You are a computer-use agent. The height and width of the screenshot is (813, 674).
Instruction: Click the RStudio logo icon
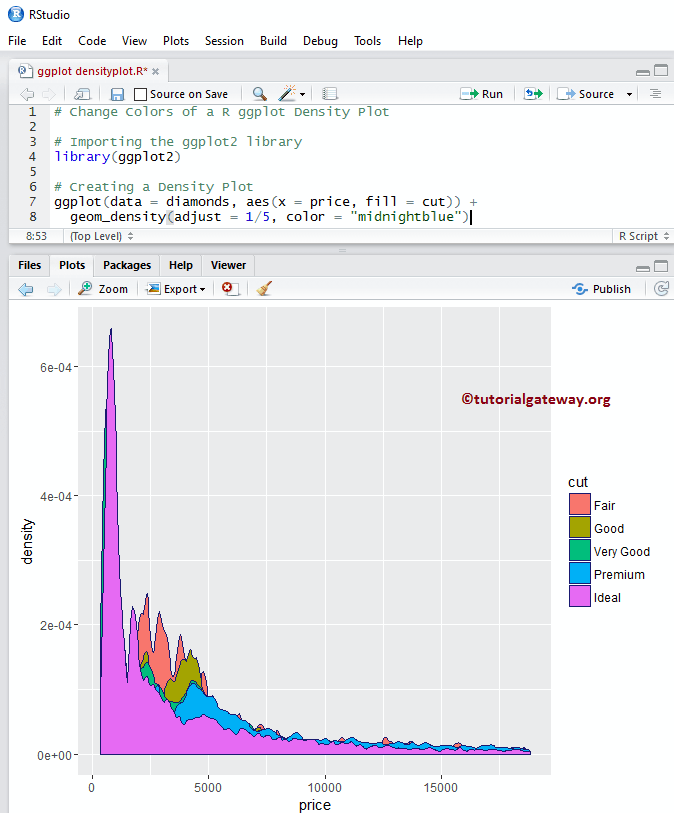pos(16,15)
